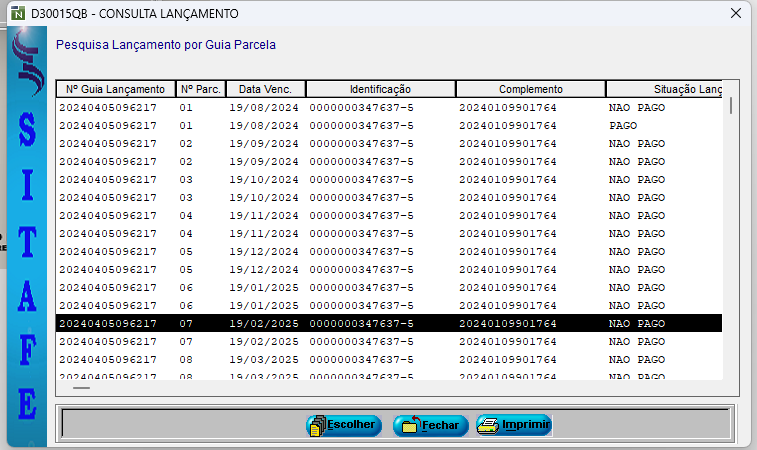This screenshot has width=757, height=450.
Task: Click the Identificação column header
Action: pos(380,89)
